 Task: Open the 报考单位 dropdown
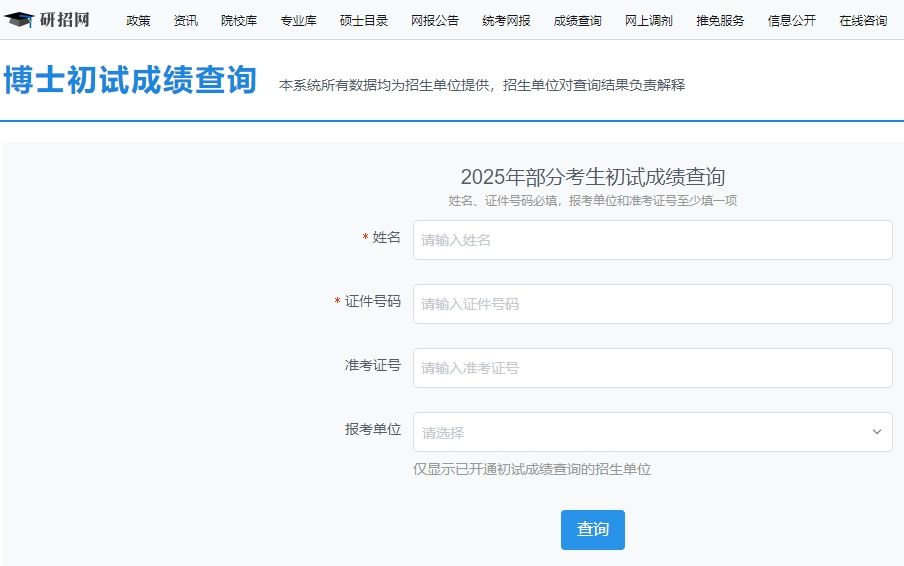[x=653, y=432]
